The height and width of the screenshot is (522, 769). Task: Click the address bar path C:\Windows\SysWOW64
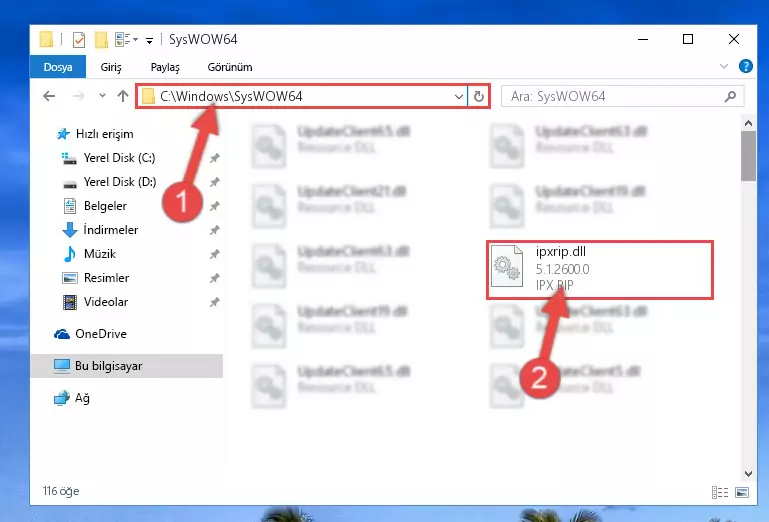[x=231, y=96]
